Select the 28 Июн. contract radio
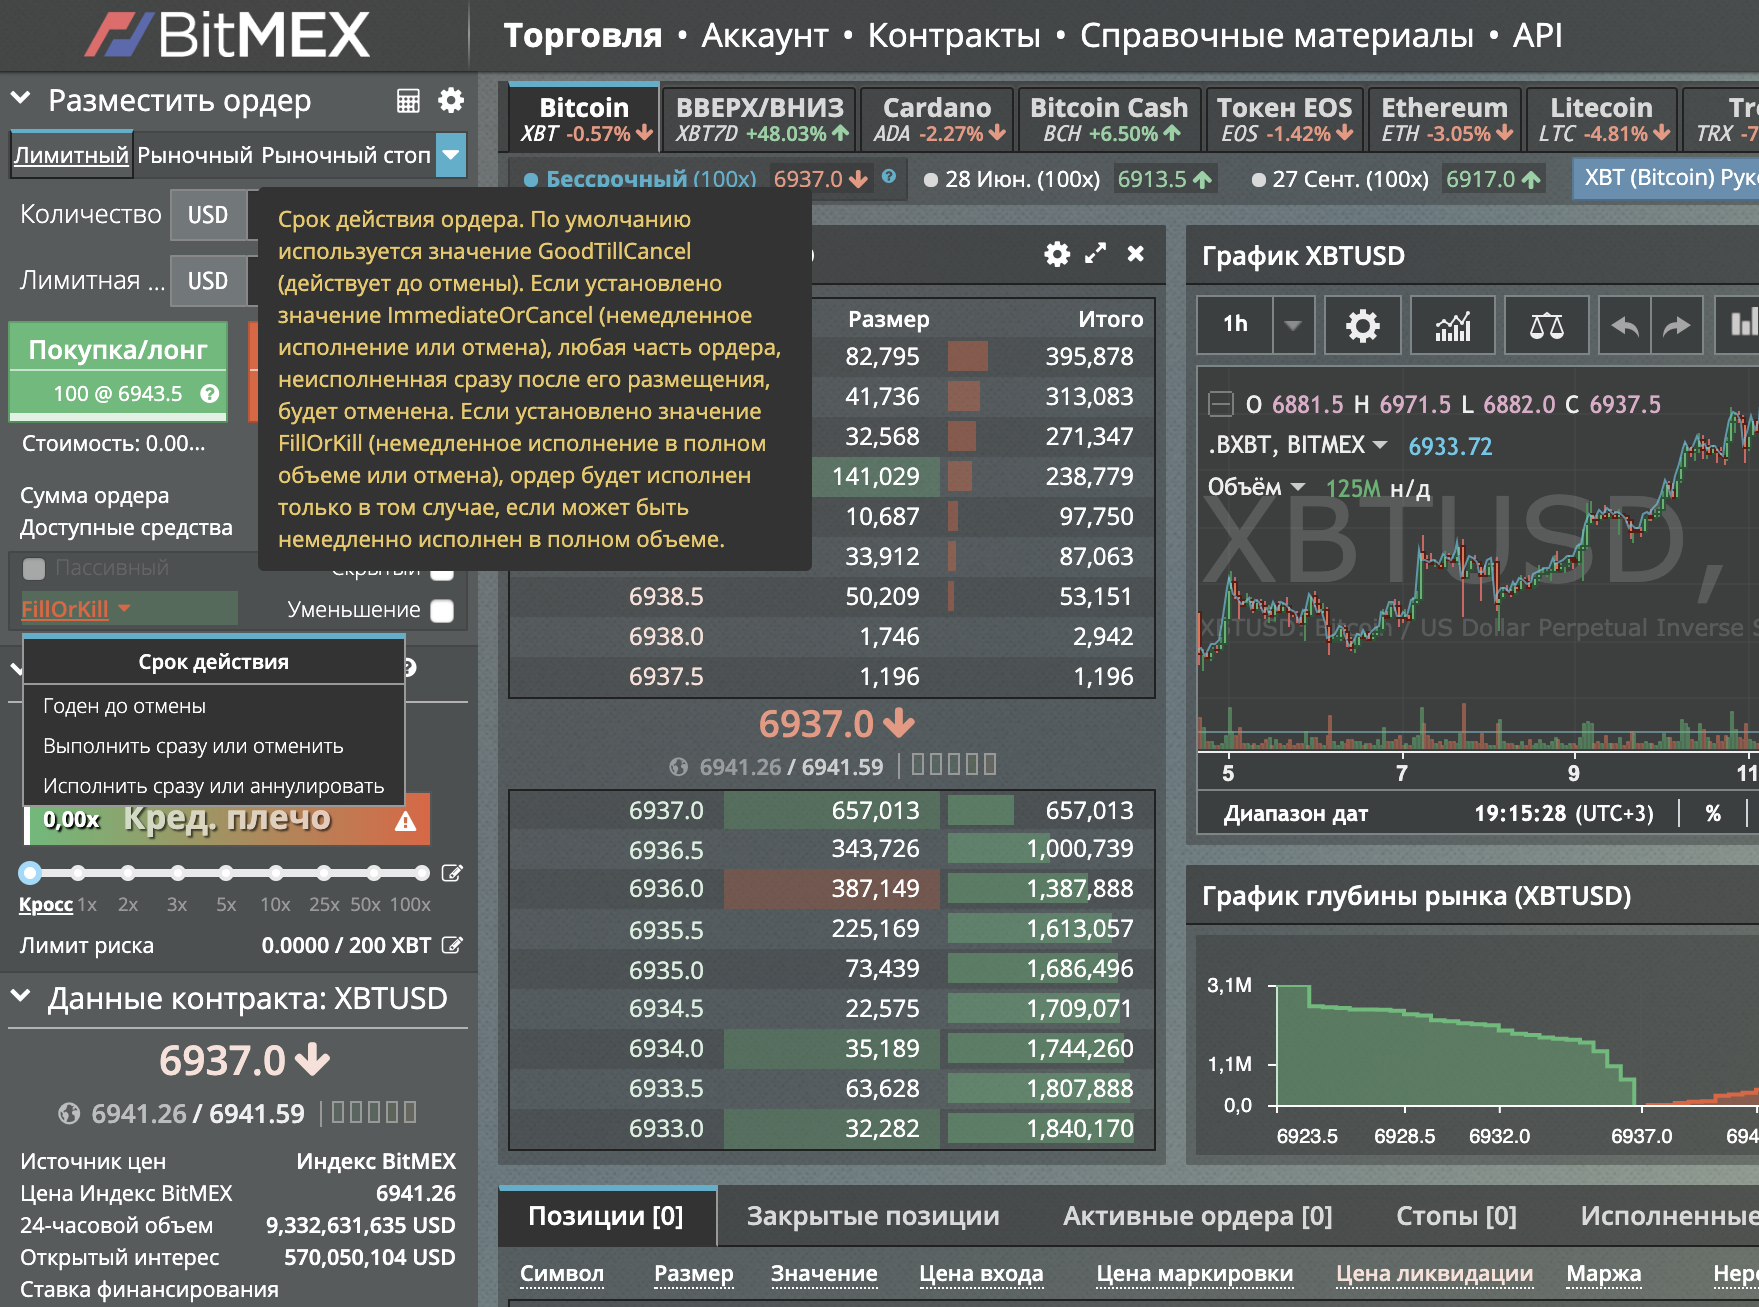 pyautogui.click(x=931, y=180)
